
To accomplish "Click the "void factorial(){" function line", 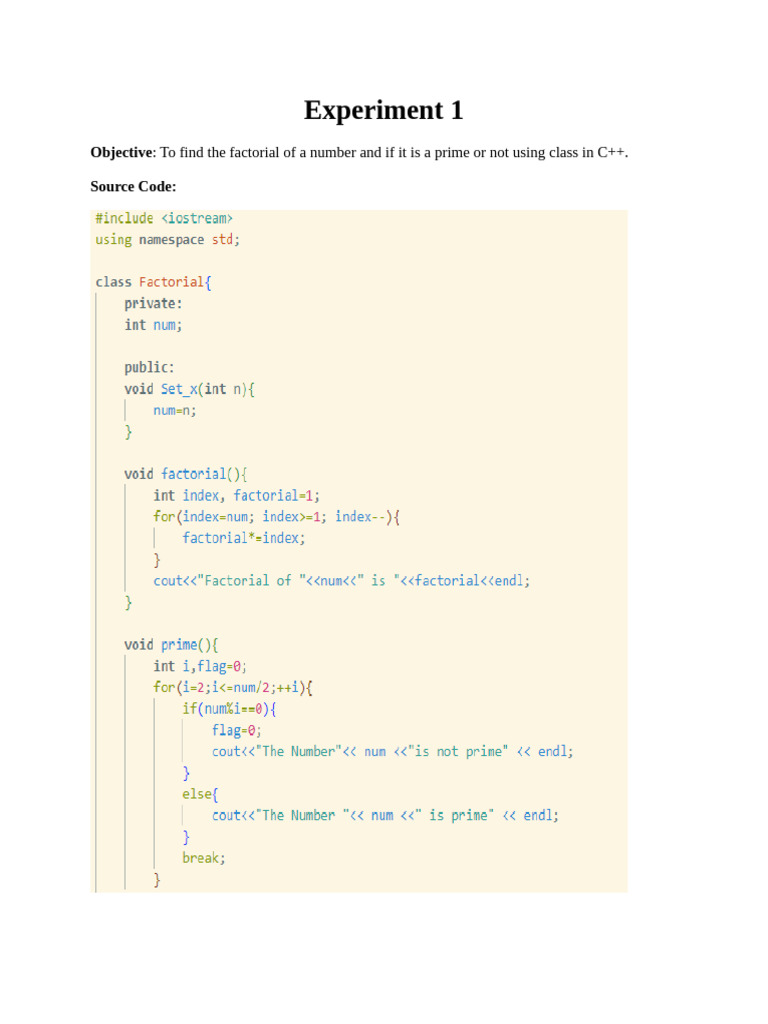I will 185,474.
